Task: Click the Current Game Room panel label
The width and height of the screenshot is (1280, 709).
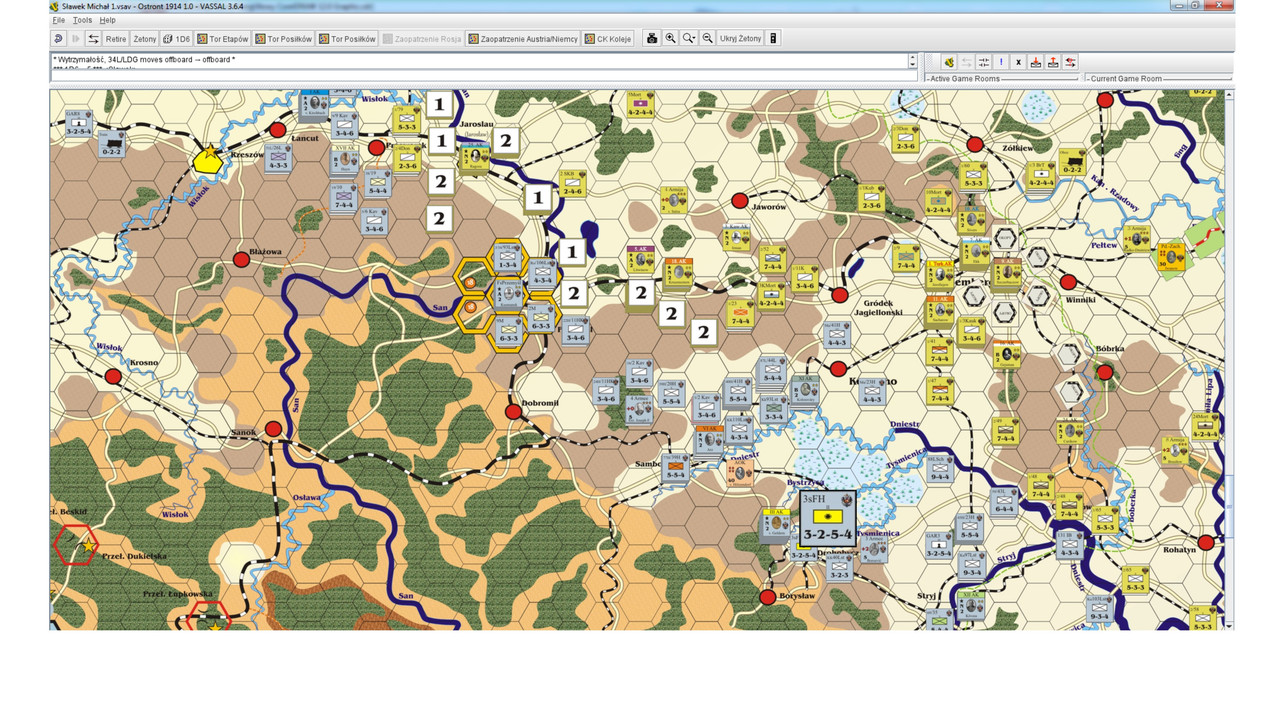Action: click(x=1126, y=79)
